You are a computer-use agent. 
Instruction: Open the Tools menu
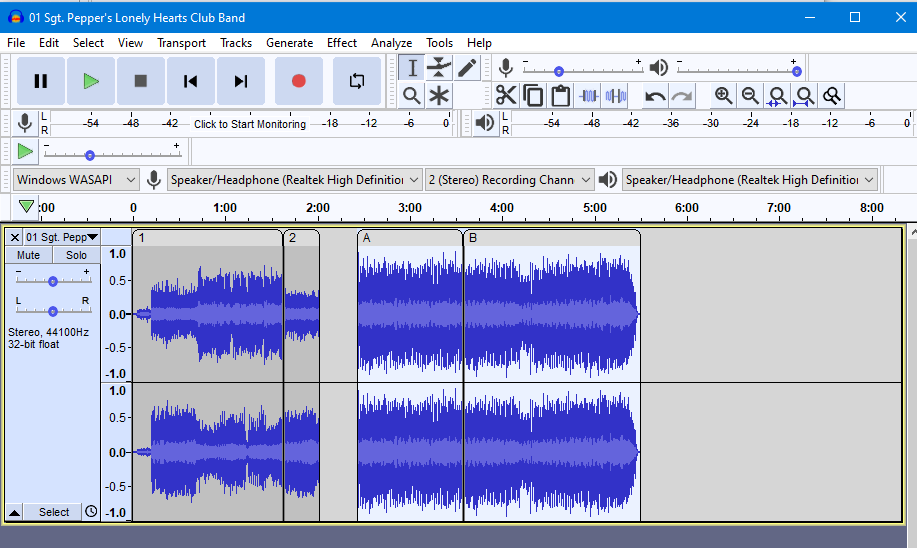(x=439, y=43)
